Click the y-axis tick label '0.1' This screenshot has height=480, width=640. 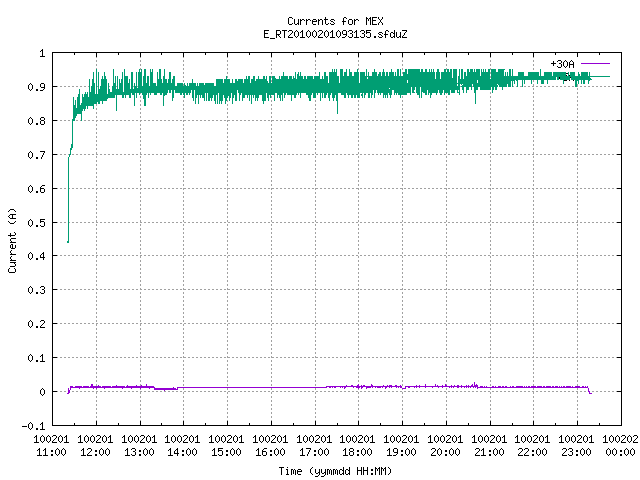36,358
